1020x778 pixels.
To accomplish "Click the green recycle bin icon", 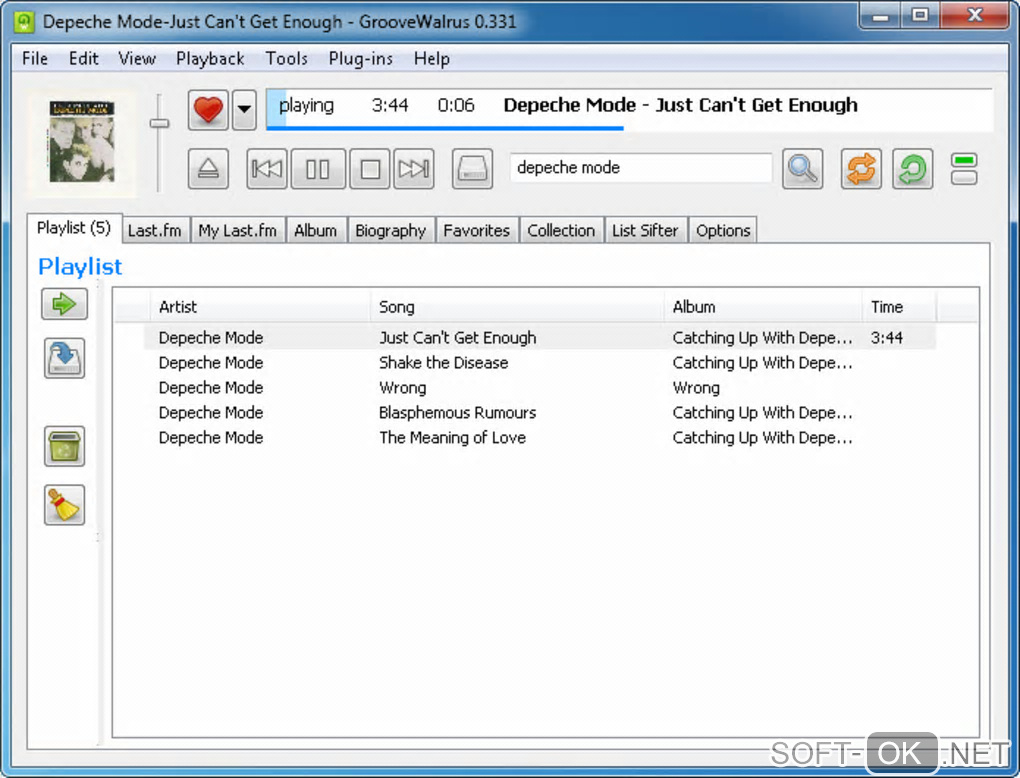I will coord(64,446).
